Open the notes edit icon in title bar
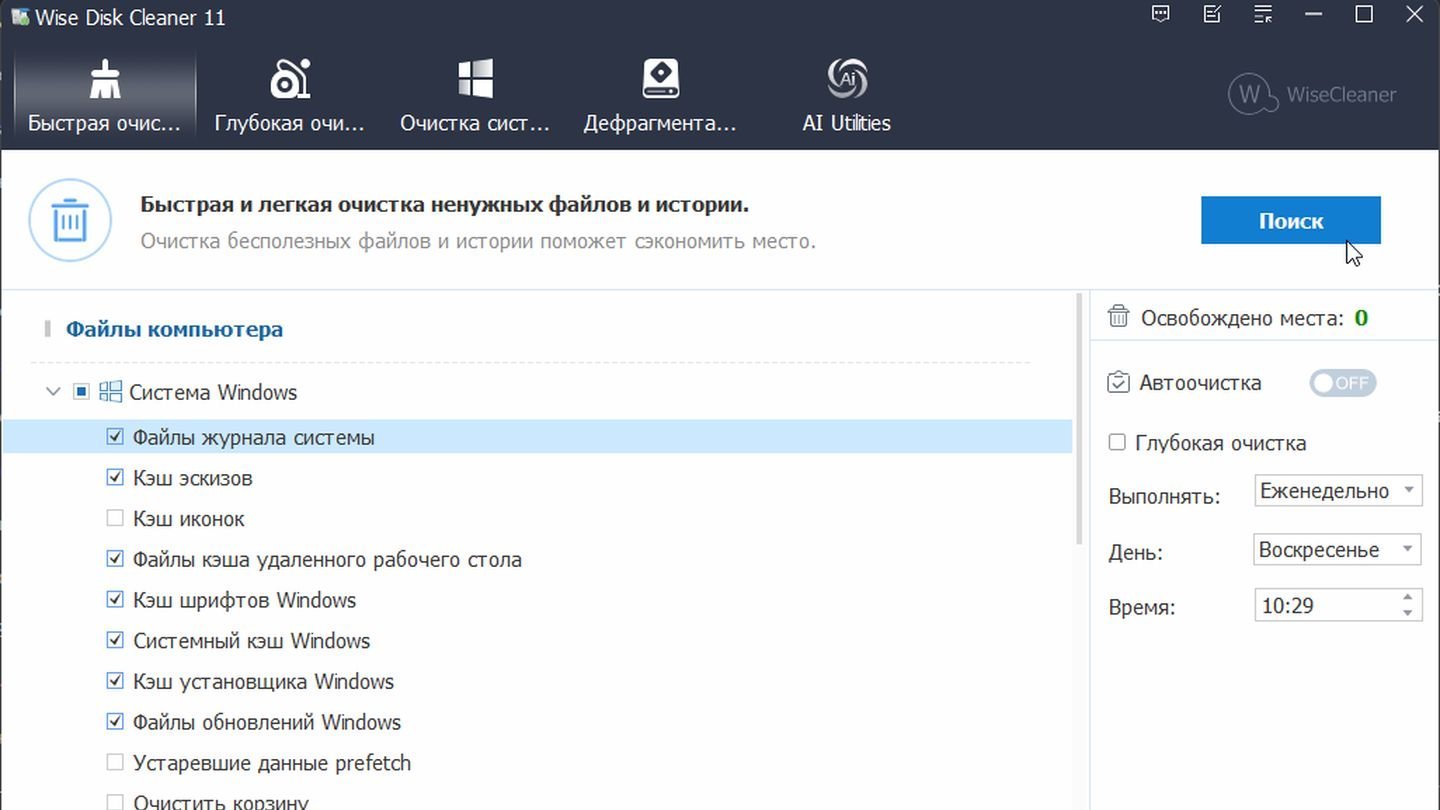This screenshot has width=1440, height=810. point(1212,14)
